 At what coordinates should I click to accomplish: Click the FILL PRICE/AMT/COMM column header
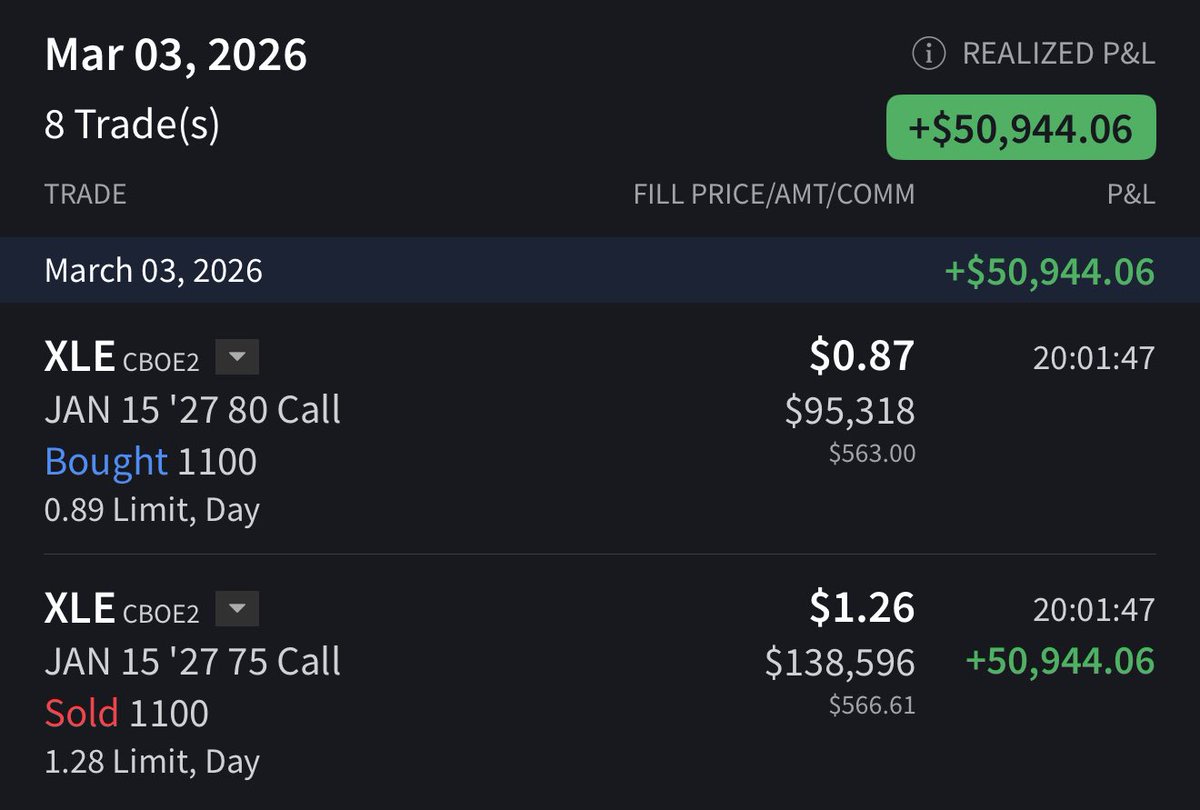tap(774, 193)
